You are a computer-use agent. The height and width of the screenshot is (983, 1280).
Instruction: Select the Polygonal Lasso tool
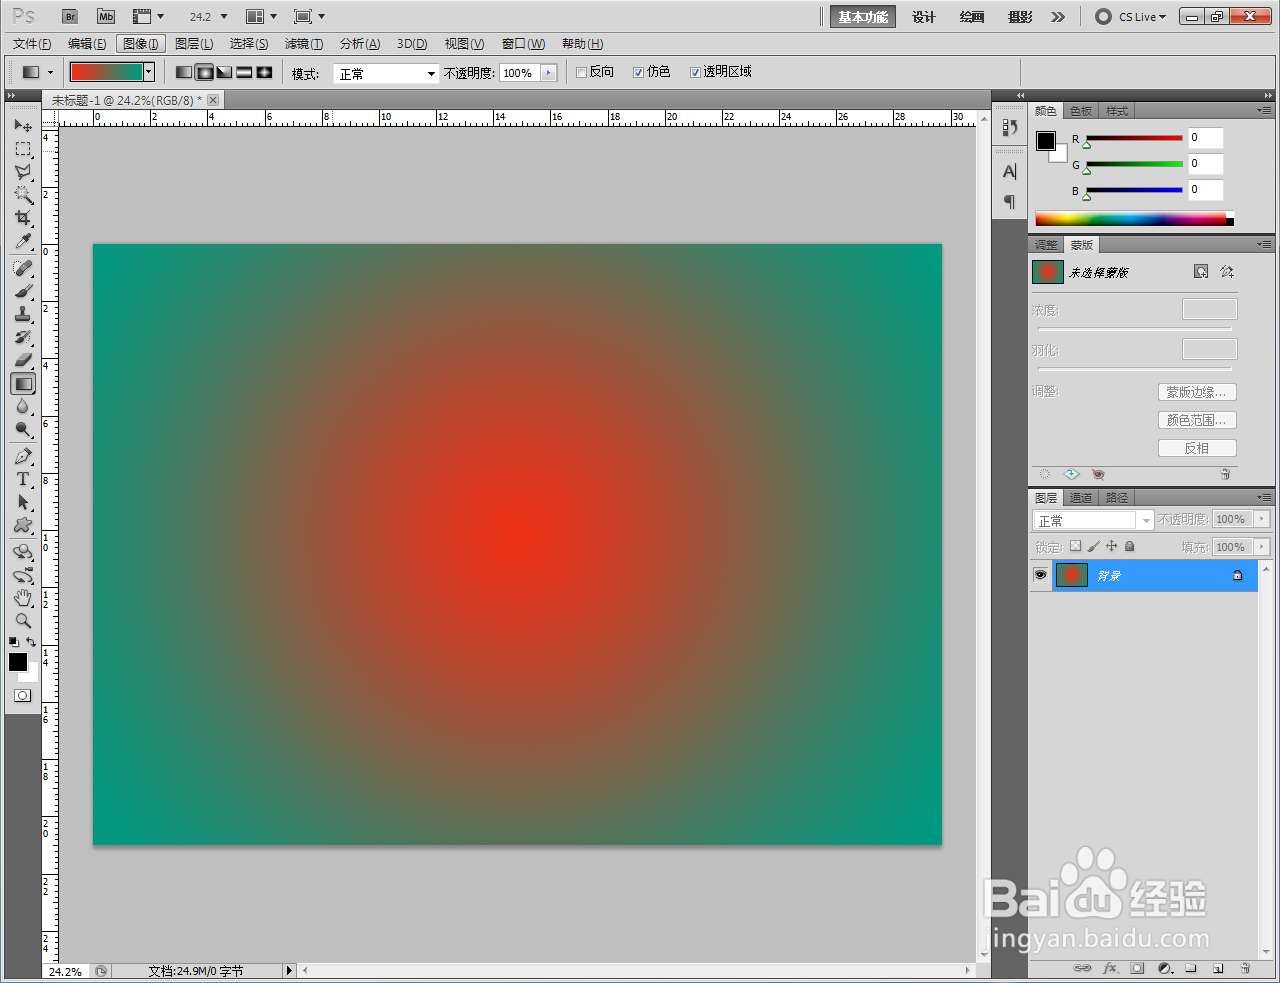click(x=23, y=172)
